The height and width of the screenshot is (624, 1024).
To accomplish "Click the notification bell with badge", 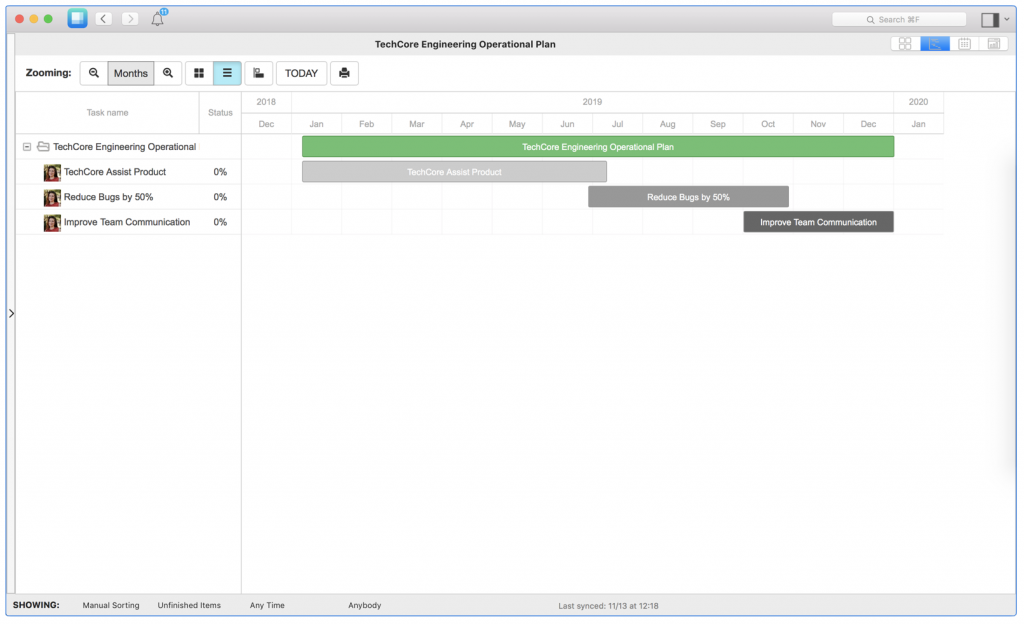I will point(157,18).
